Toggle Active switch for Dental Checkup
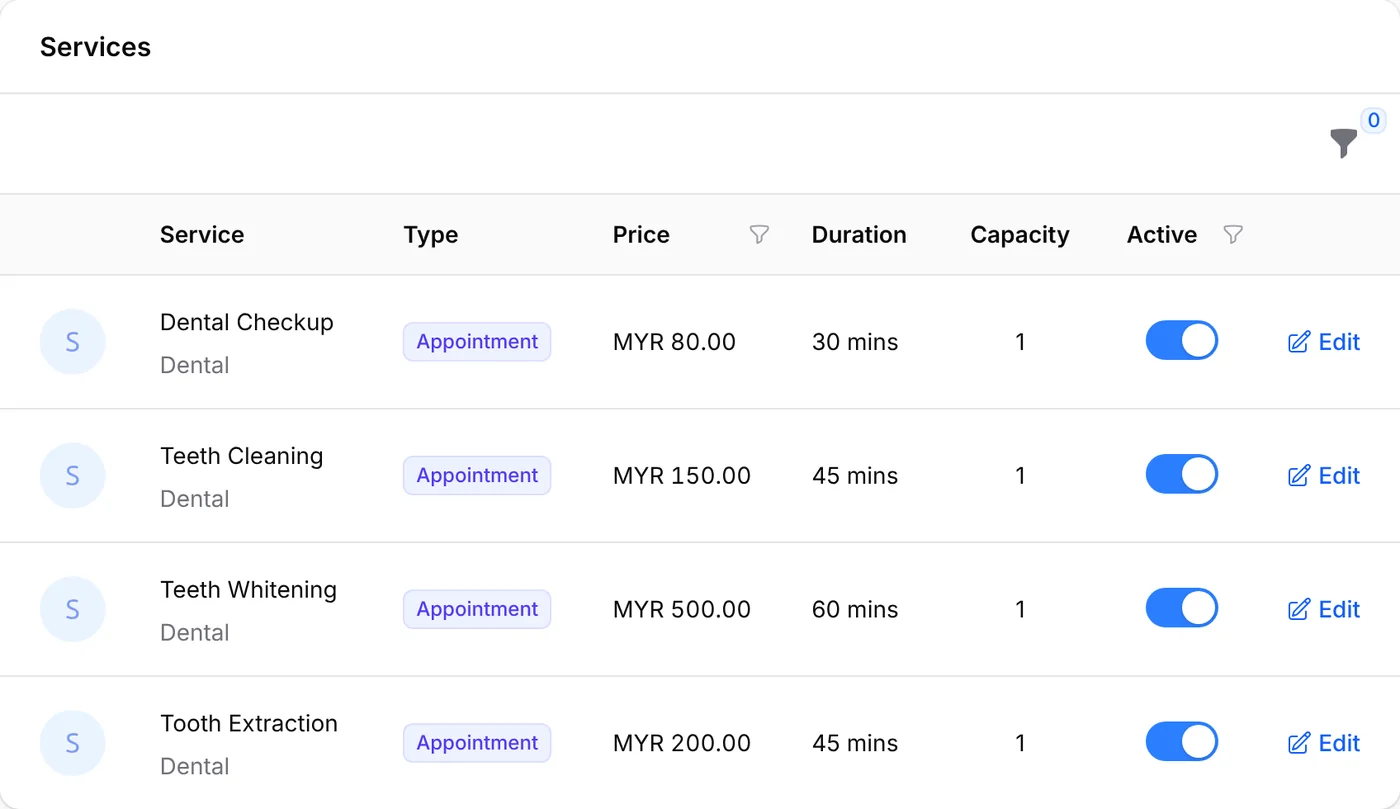The width and height of the screenshot is (1400, 809). (x=1182, y=341)
